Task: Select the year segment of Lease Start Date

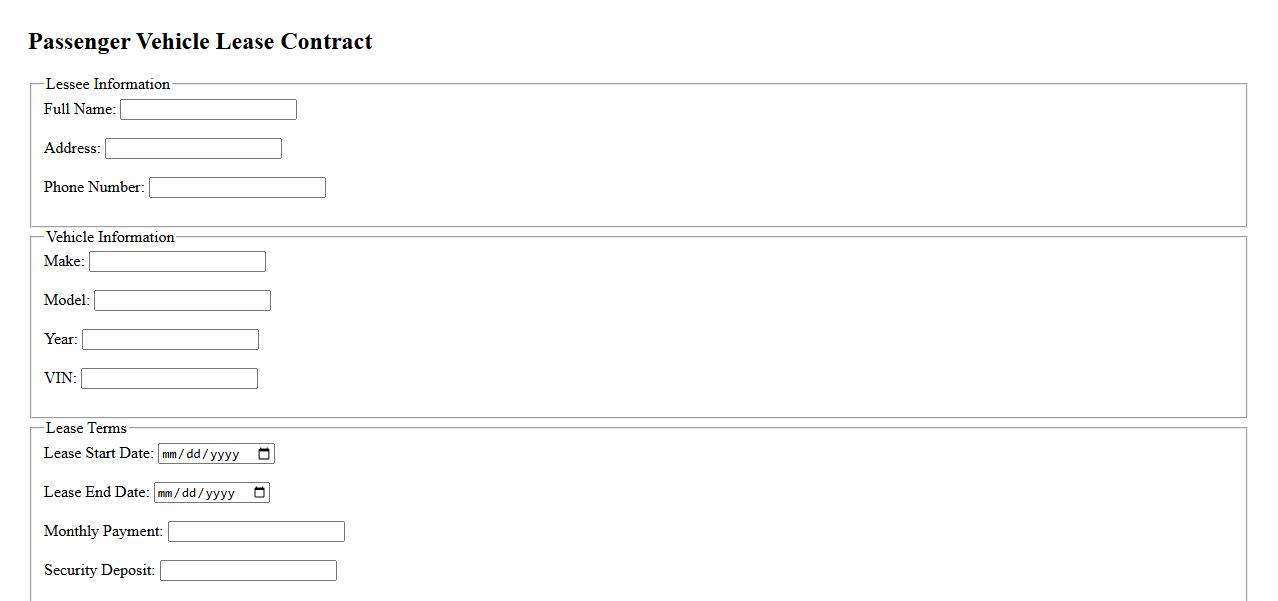Action: coord(225,454)
